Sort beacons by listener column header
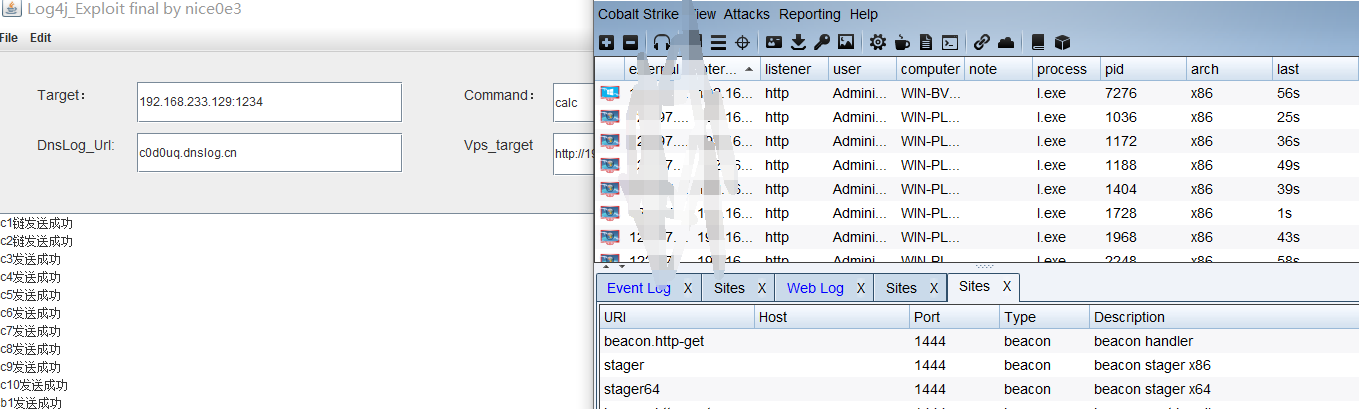 [x=794, y=69]
